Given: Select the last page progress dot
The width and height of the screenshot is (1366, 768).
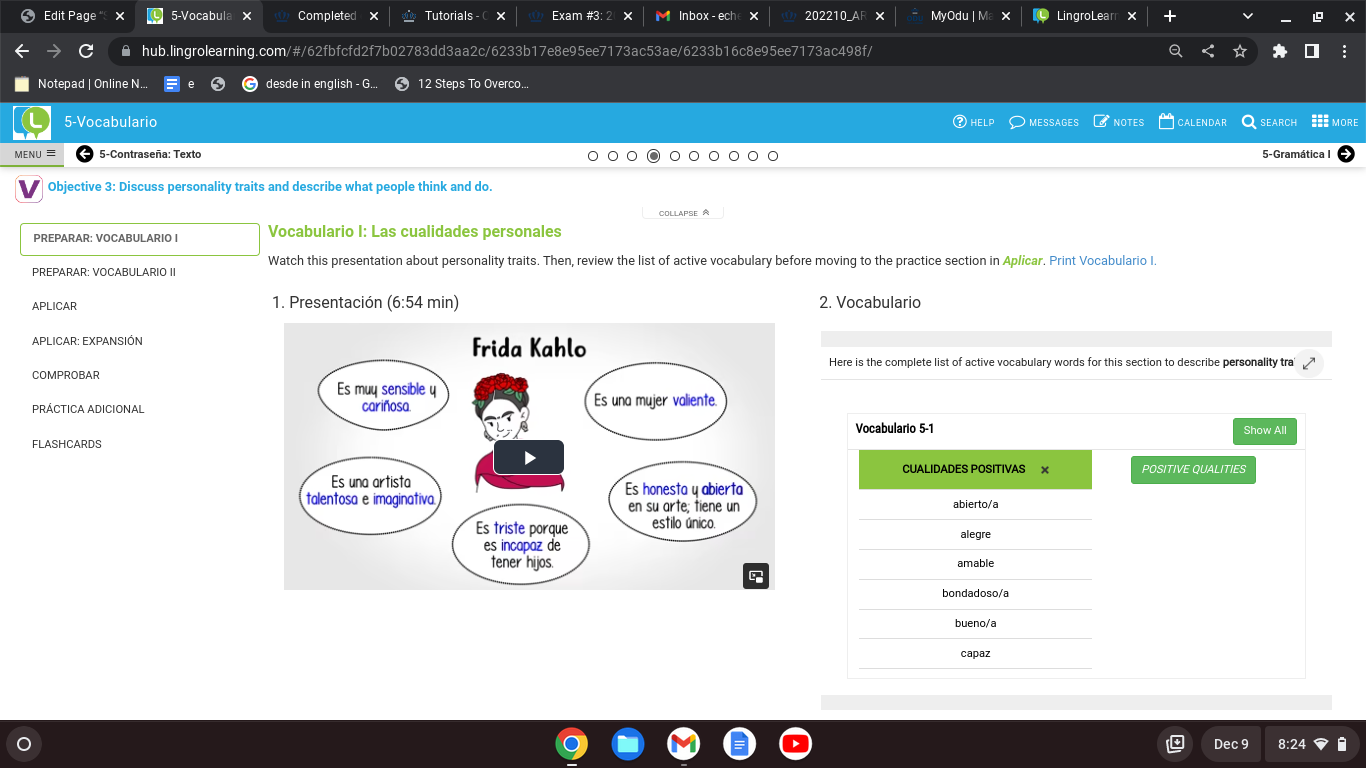Looking at the screenshot, I should pos(773,156).
